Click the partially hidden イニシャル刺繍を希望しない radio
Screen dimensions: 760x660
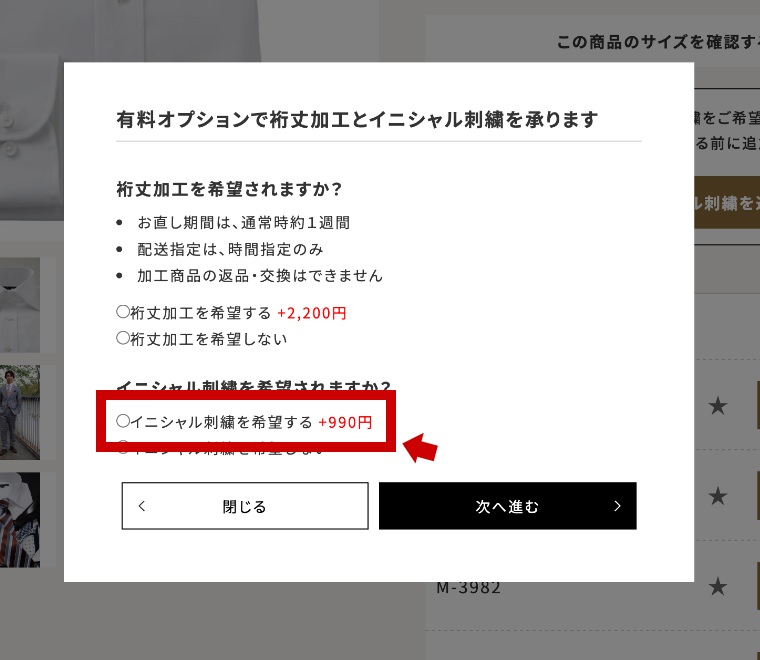tap(123, 447)
